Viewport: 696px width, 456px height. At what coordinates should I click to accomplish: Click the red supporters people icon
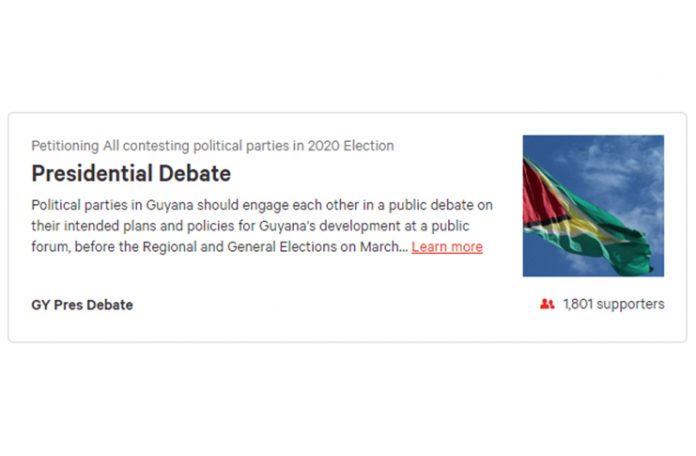tap(547, 304)
